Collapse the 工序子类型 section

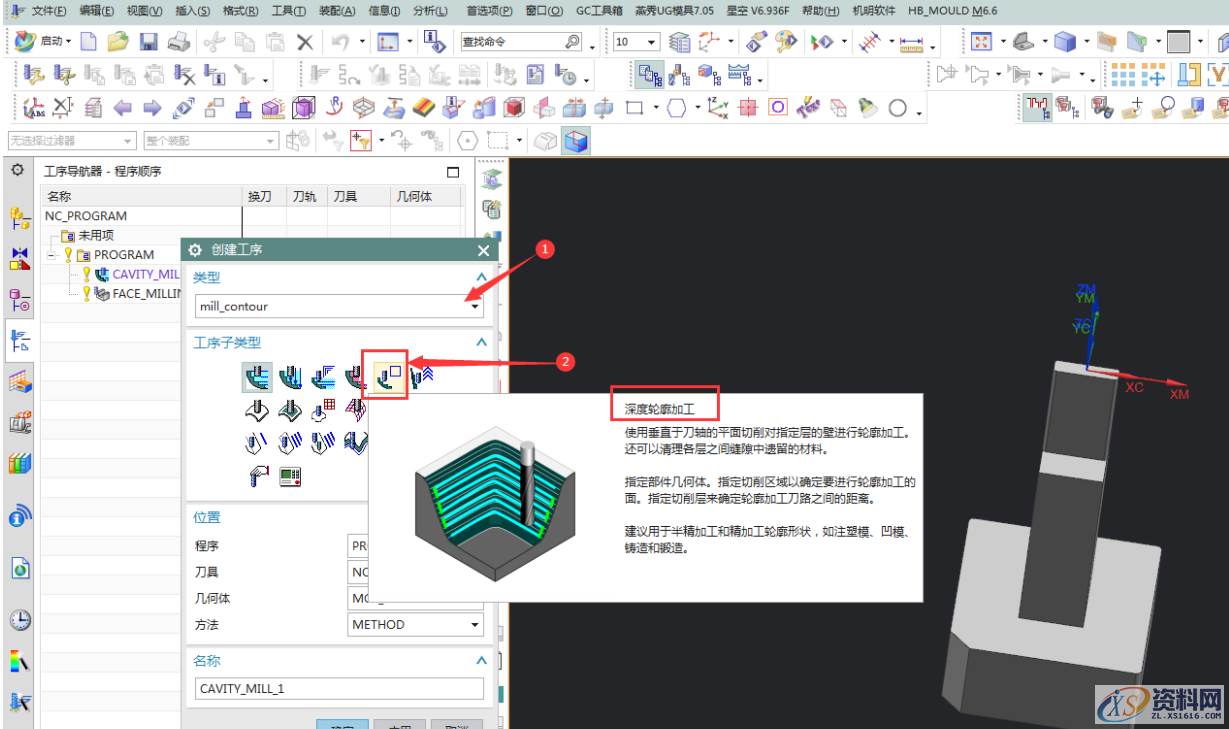pyautogui.click(x=481, y=341)
